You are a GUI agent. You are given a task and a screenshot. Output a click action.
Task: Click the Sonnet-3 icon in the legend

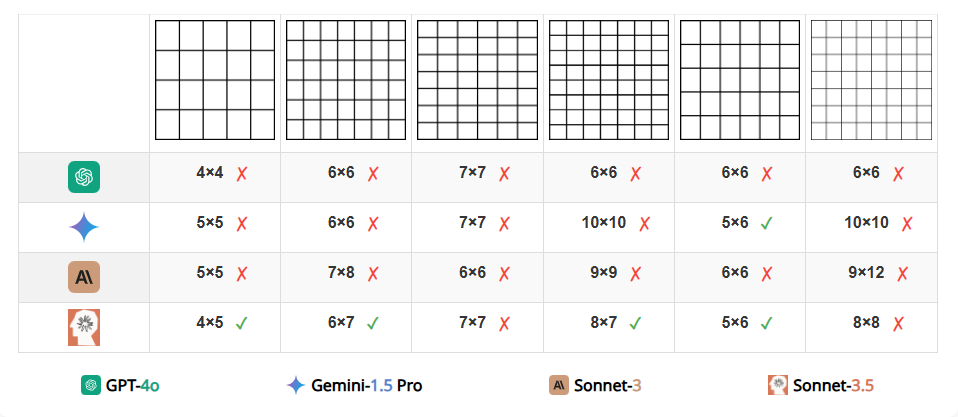pyautogui.click(x=559, y=385)
